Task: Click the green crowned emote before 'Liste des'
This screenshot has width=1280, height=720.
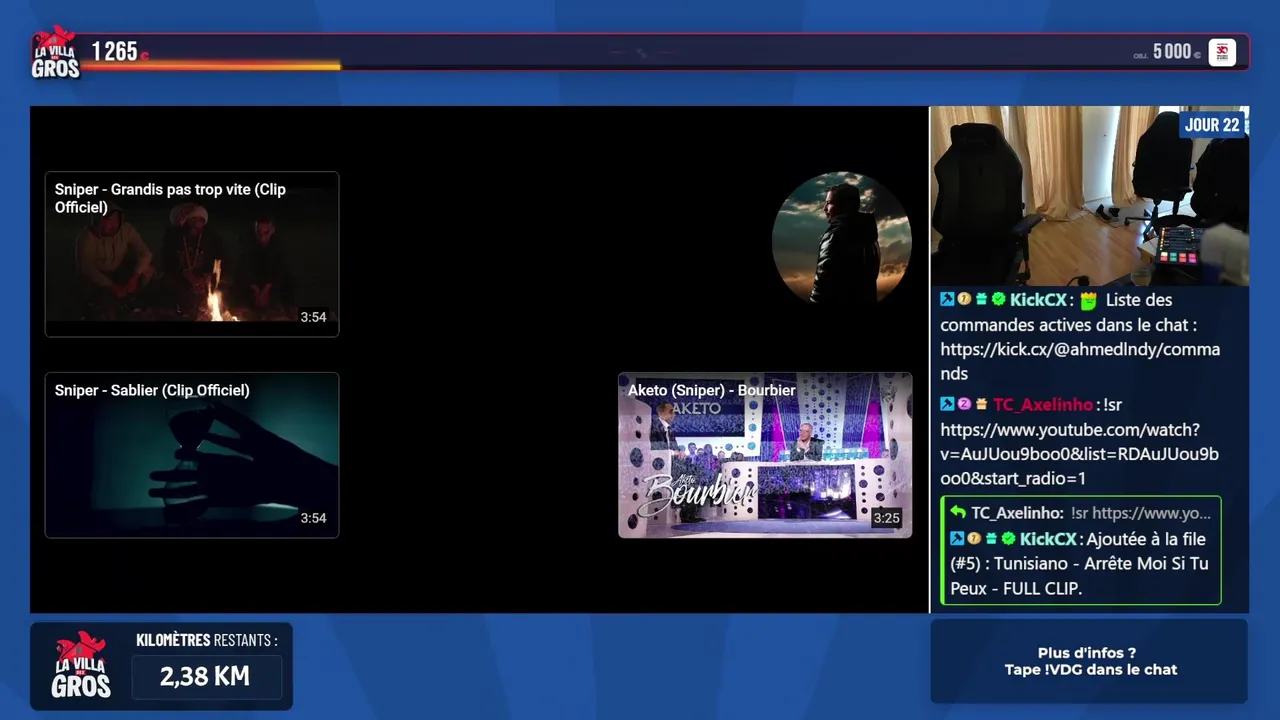Action: pyautogui.click(x=1089, y=300)
